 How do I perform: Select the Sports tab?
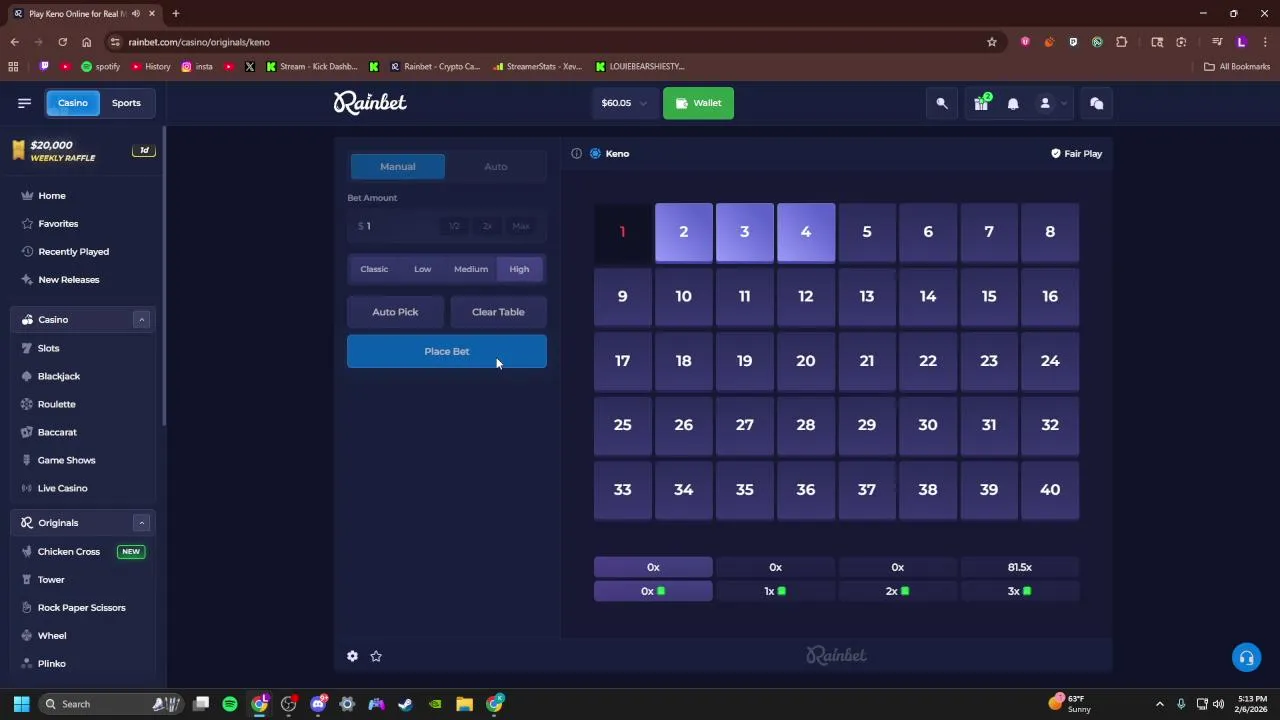tap(126, 103)
